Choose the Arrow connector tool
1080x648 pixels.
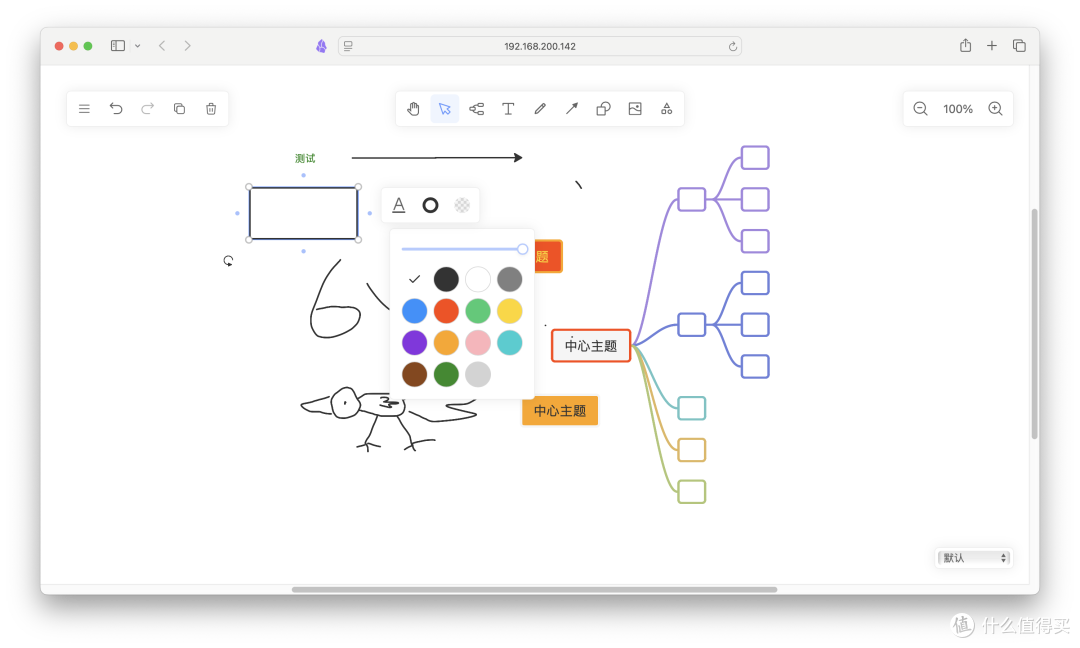coord(571,108)
